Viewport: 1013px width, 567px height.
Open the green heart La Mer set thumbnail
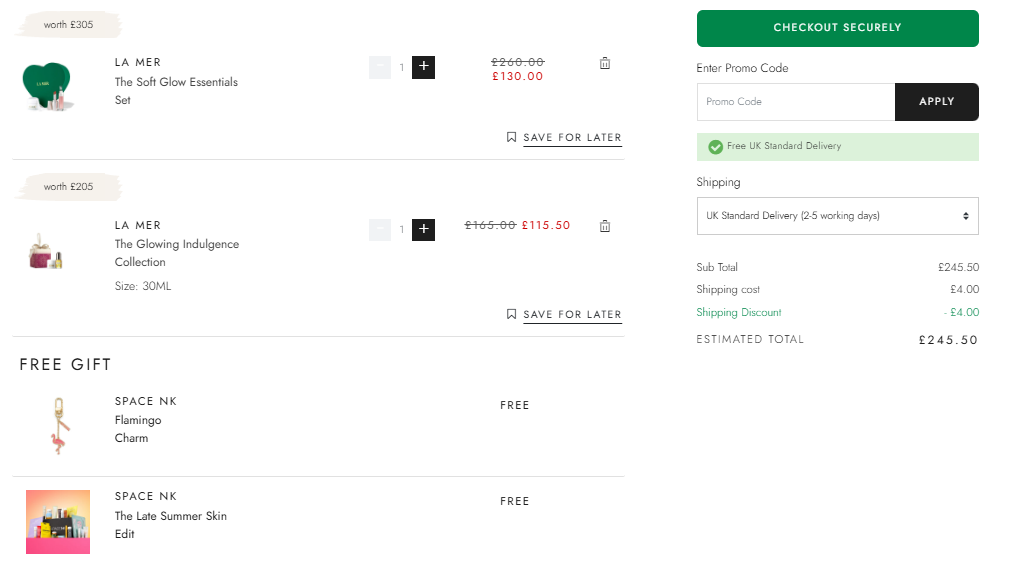(48, 86)
